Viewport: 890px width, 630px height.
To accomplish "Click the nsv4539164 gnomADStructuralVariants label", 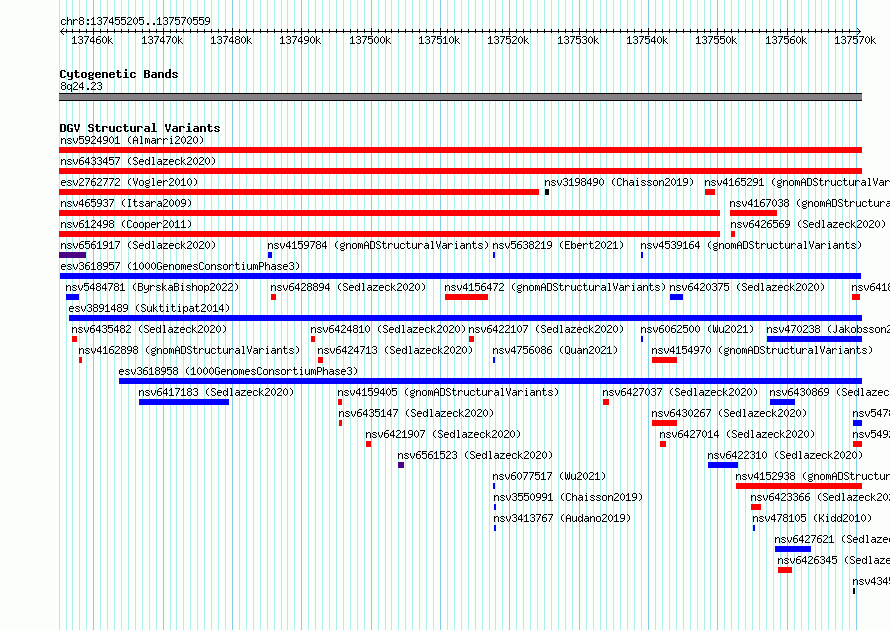I will pos(751,245).
